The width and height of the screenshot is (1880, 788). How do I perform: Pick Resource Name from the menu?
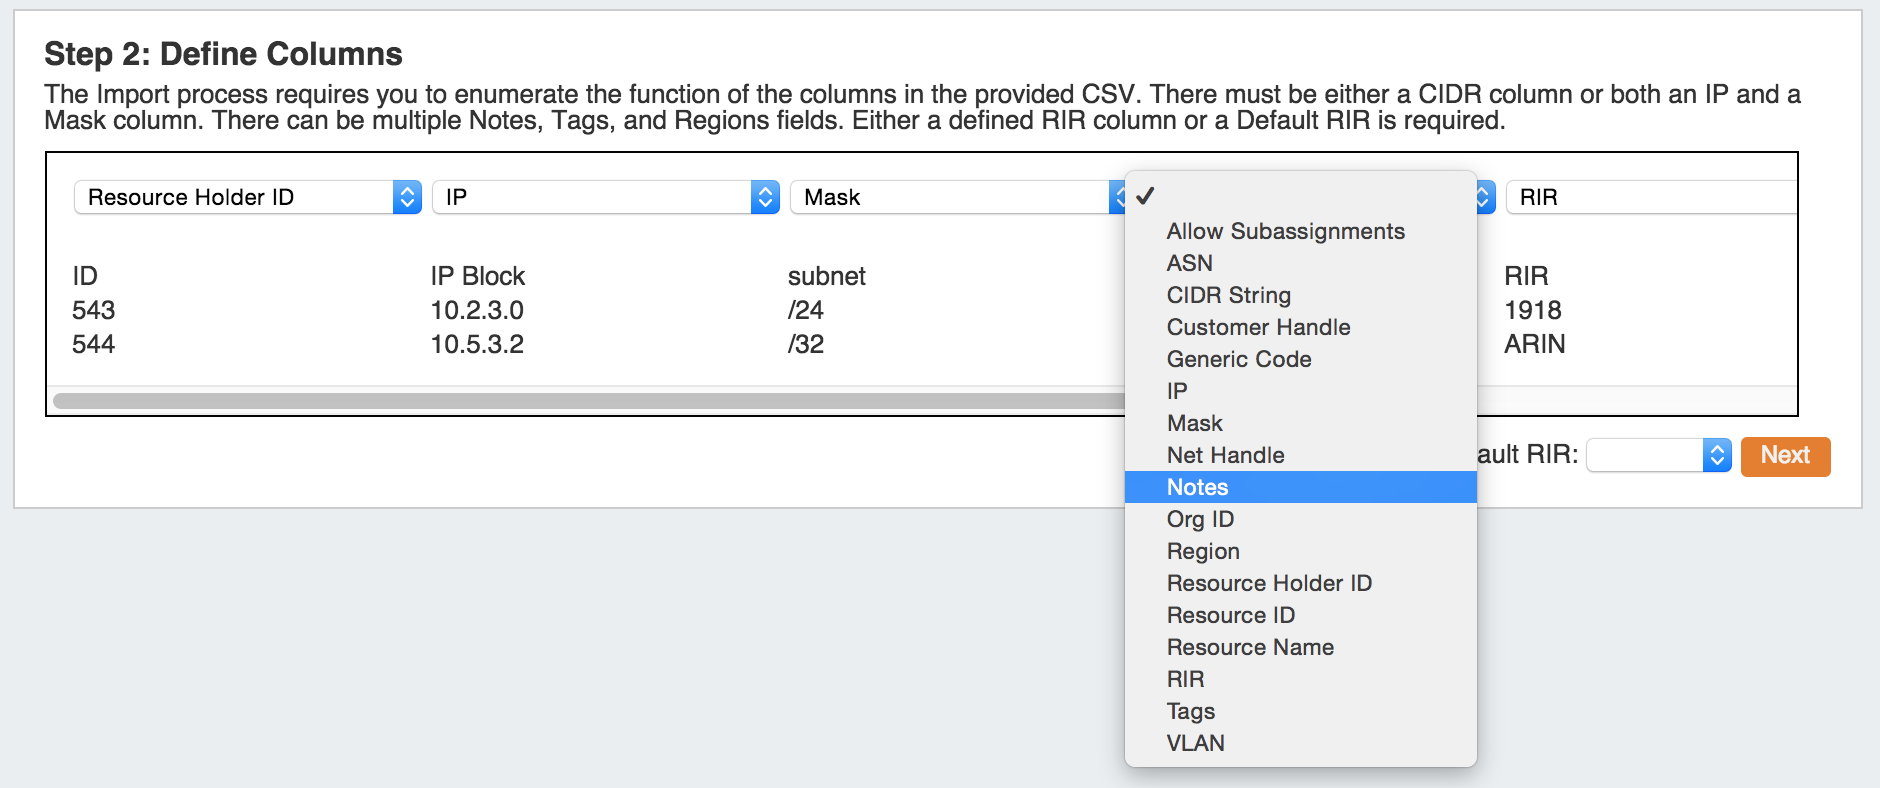pos(1250,647)
